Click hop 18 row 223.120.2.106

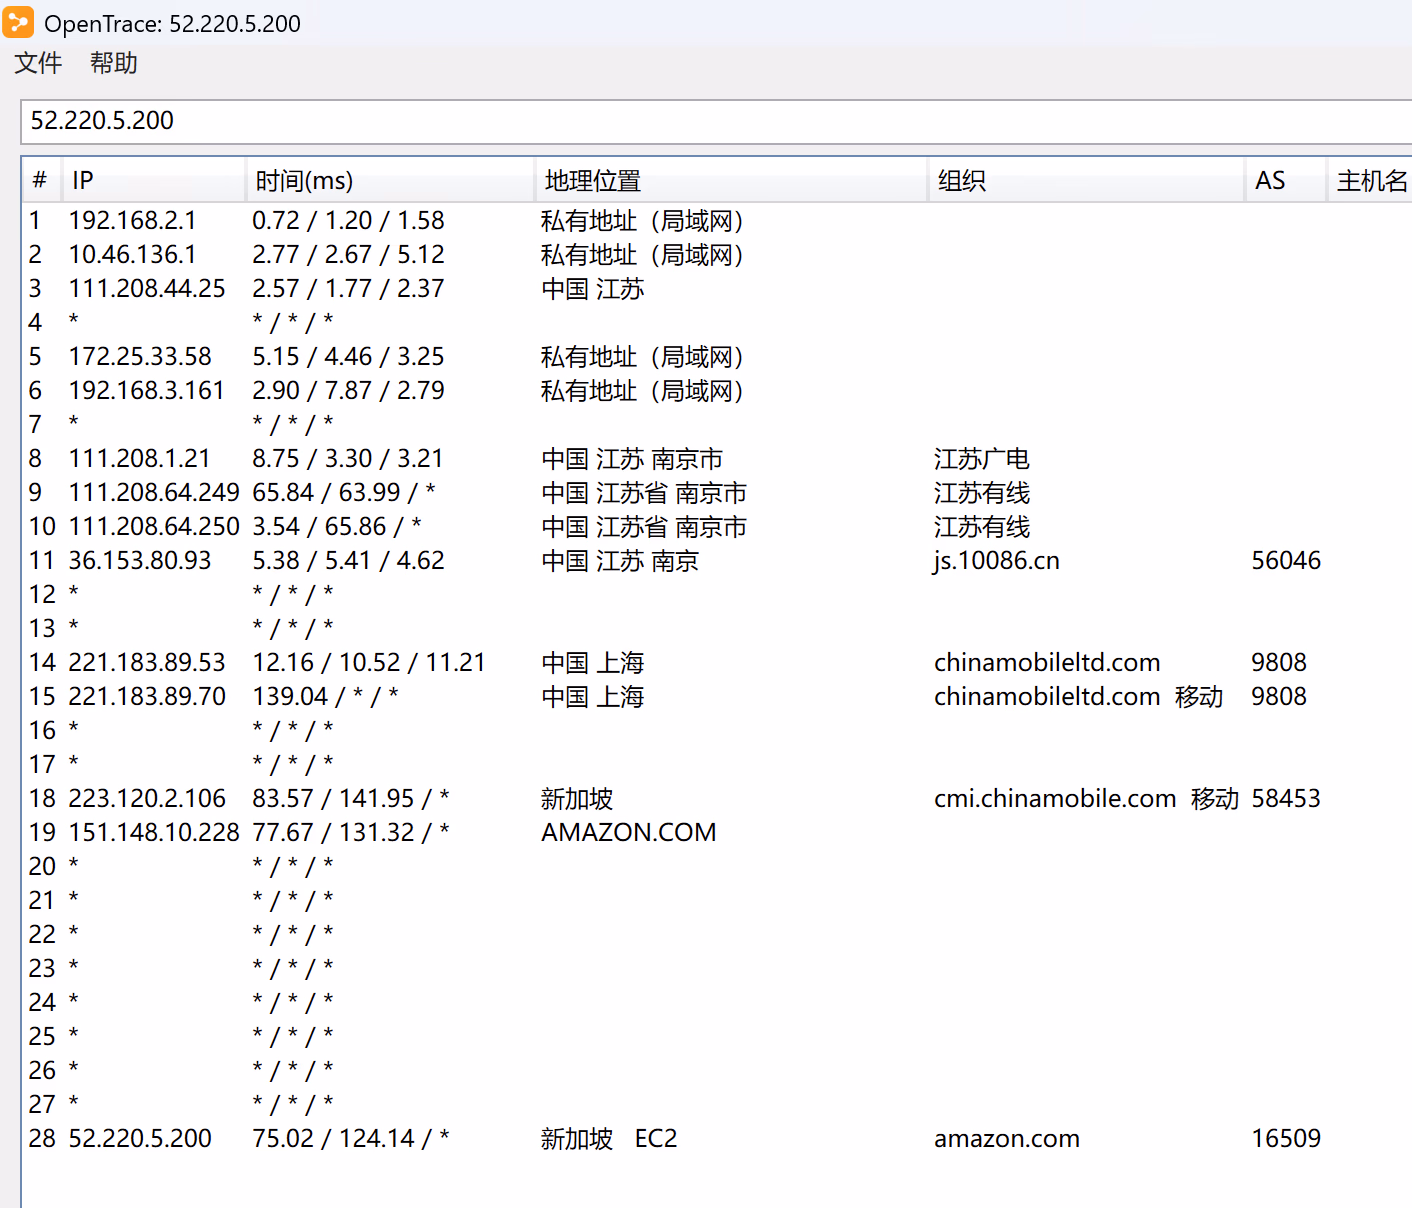146,799
